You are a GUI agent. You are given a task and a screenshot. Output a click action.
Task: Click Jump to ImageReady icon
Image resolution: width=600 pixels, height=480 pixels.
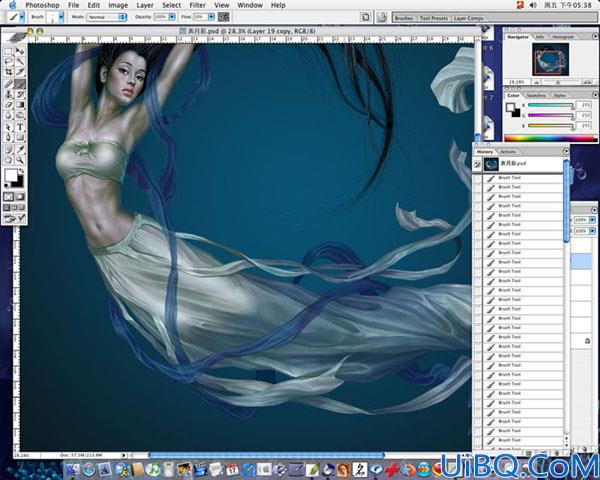tap(14, 218)
